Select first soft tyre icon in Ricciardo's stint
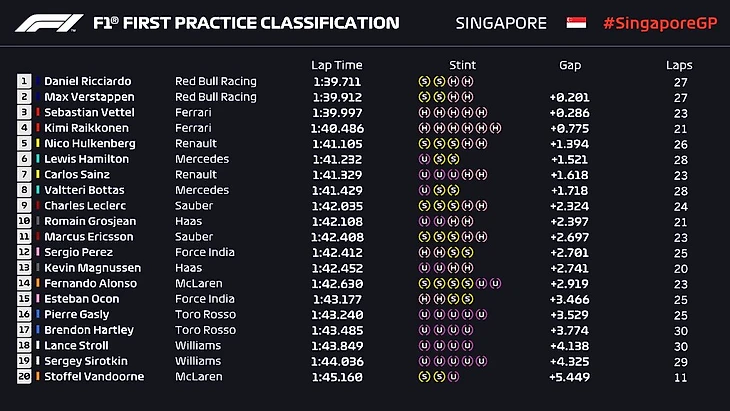 pyautogui.click(x=424, y=81)
